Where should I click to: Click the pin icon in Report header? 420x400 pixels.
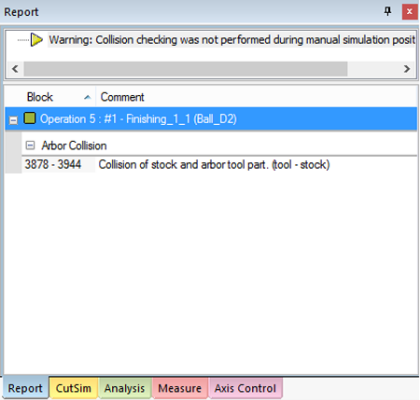[x=387, y=12]
